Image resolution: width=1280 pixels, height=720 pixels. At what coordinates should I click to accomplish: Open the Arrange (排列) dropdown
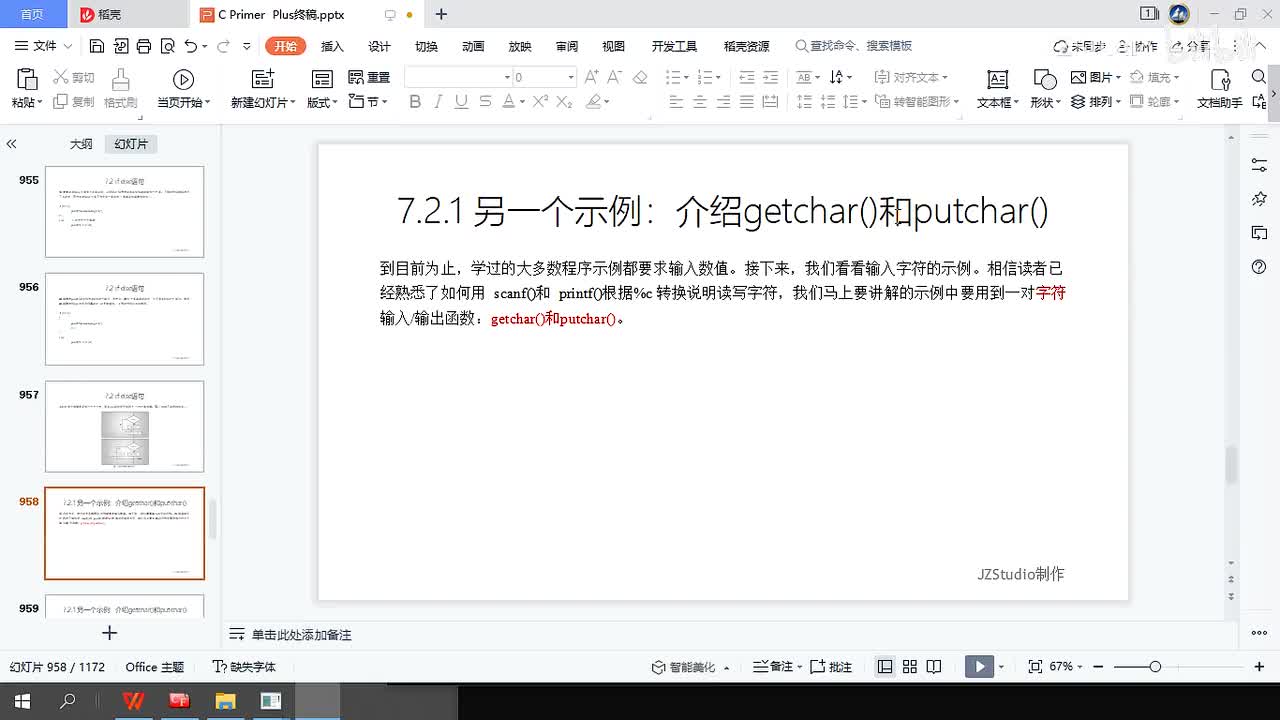[1094, 102]
